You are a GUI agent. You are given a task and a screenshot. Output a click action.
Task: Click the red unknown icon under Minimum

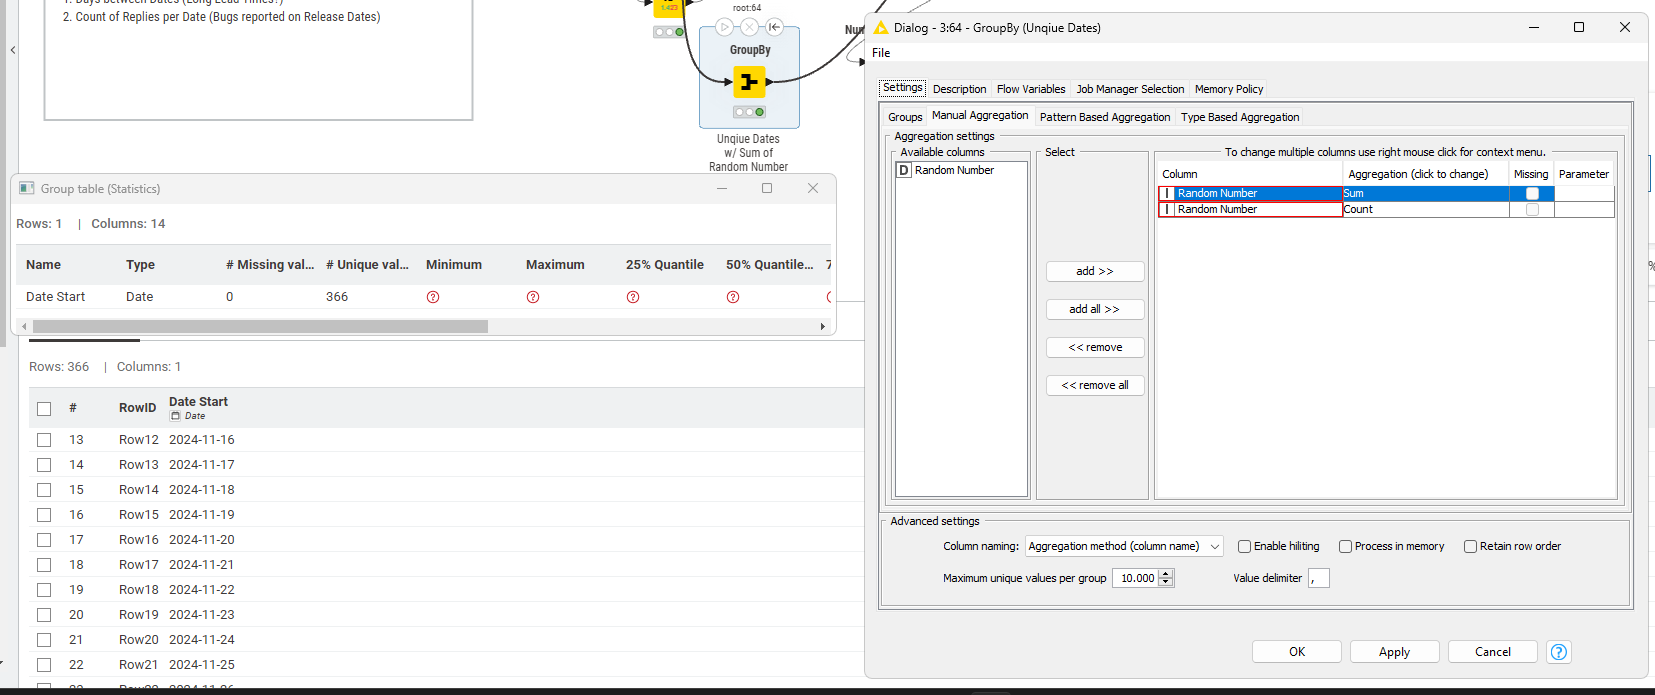[x=433, y=297]
